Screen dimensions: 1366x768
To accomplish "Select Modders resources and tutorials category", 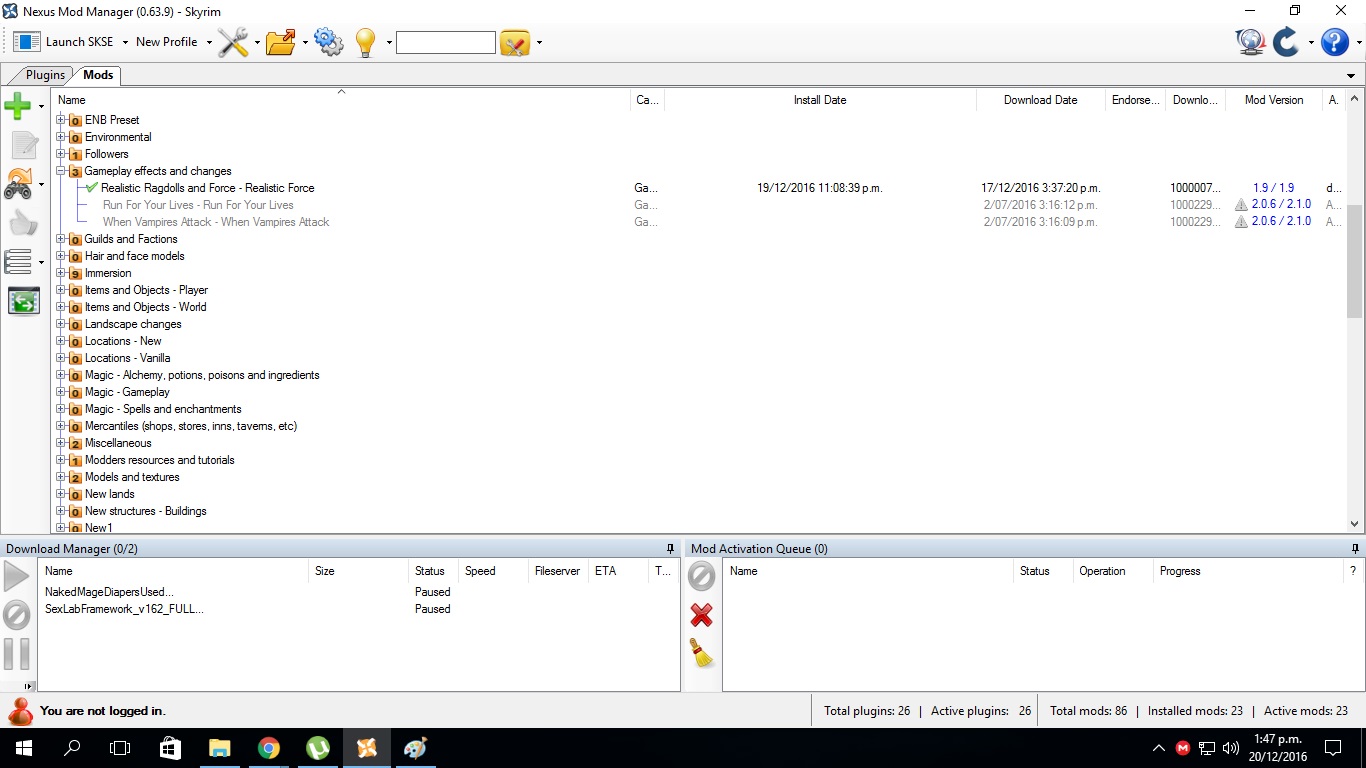I will [x=159, y=460].
